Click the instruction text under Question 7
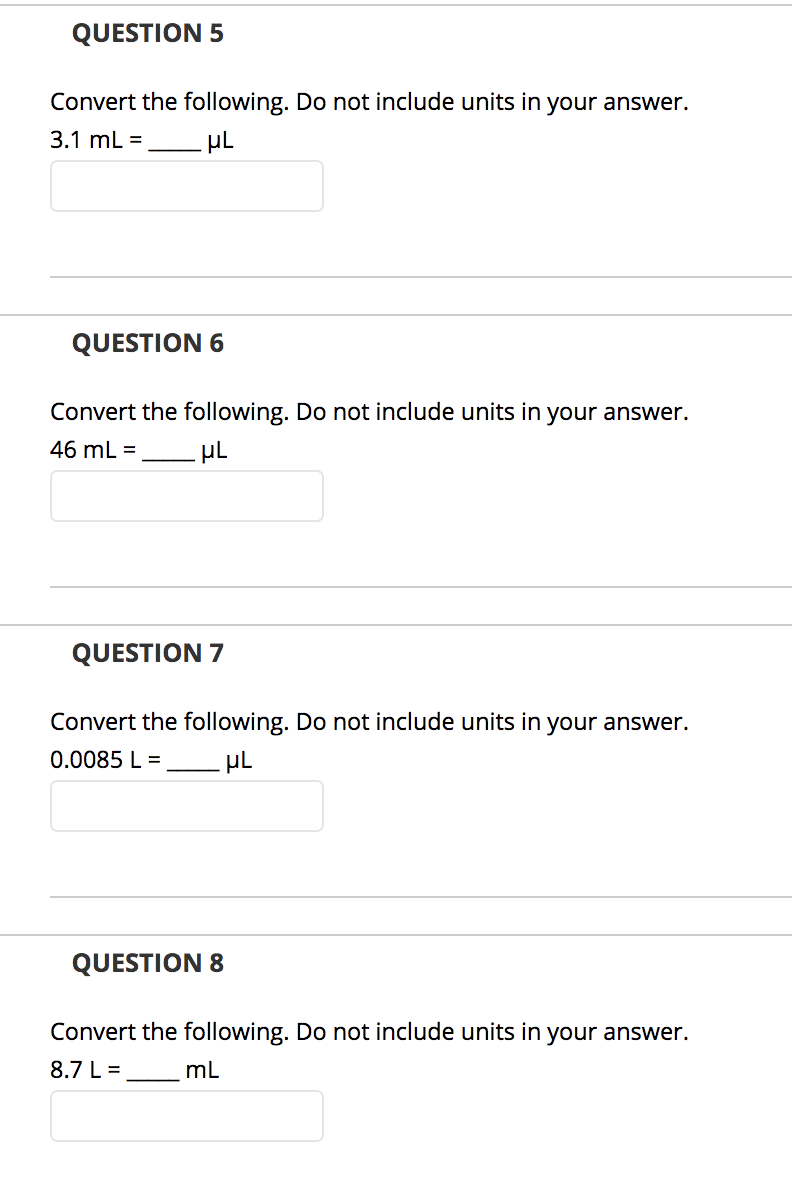The width and height of the screenshot is (792, 1198). [368, 721]
